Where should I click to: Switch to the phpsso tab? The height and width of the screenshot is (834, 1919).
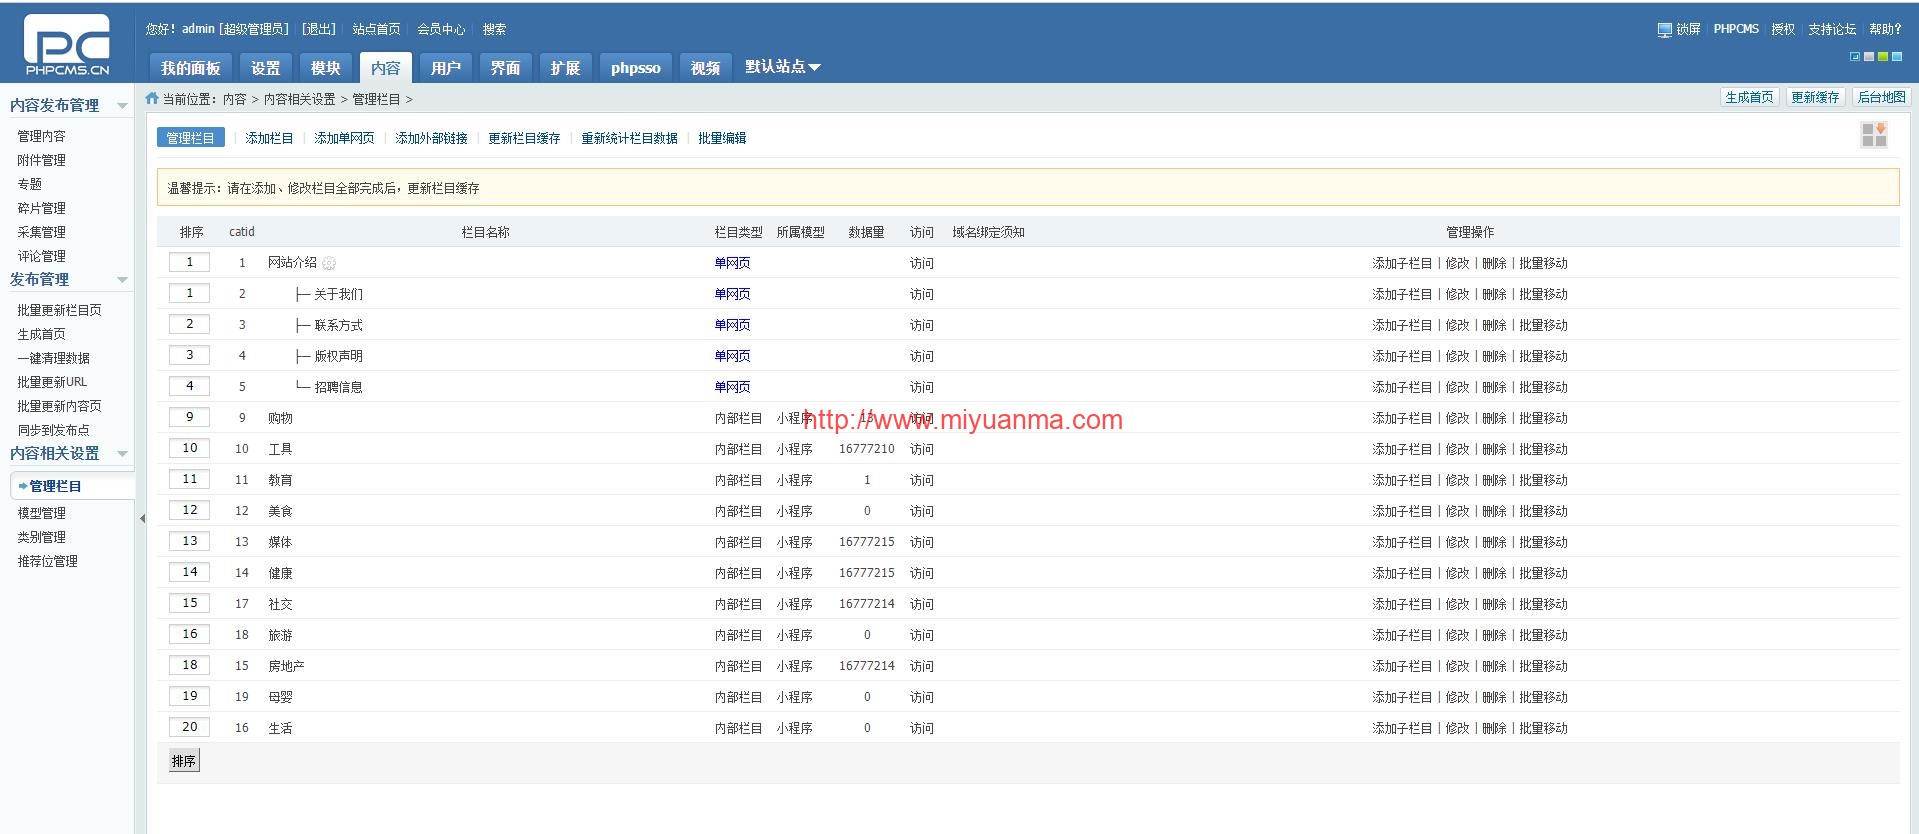click(636, 67)
